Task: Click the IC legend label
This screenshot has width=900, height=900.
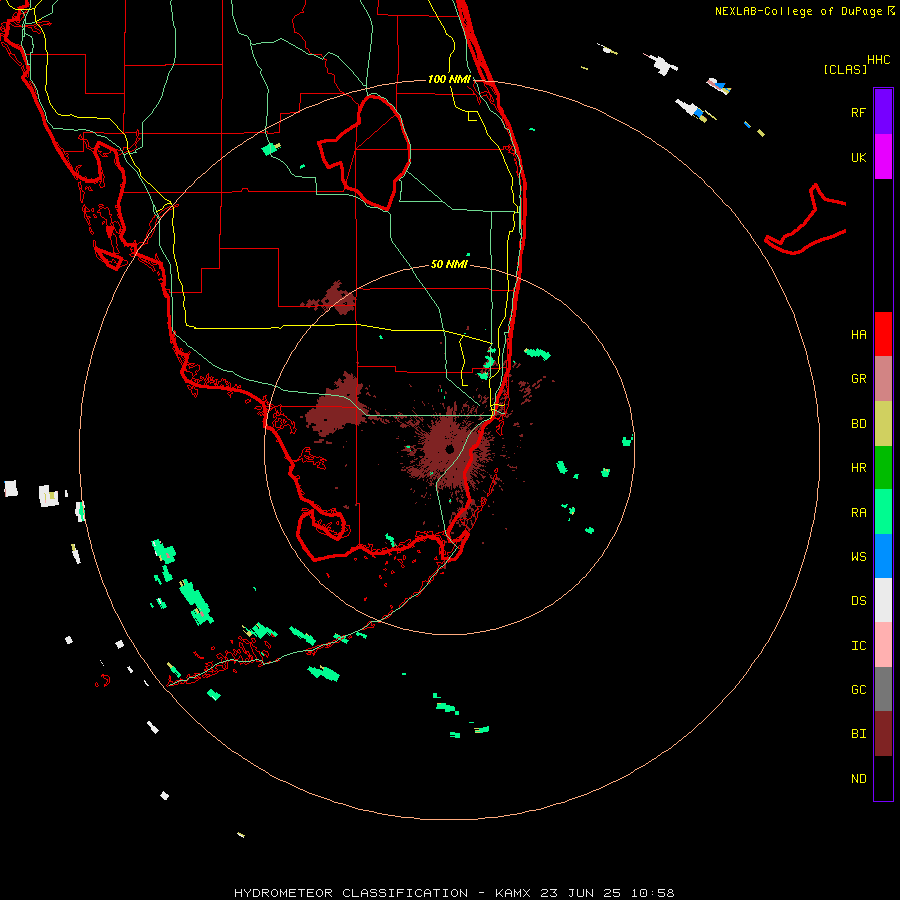Action: tap(858, 646)
